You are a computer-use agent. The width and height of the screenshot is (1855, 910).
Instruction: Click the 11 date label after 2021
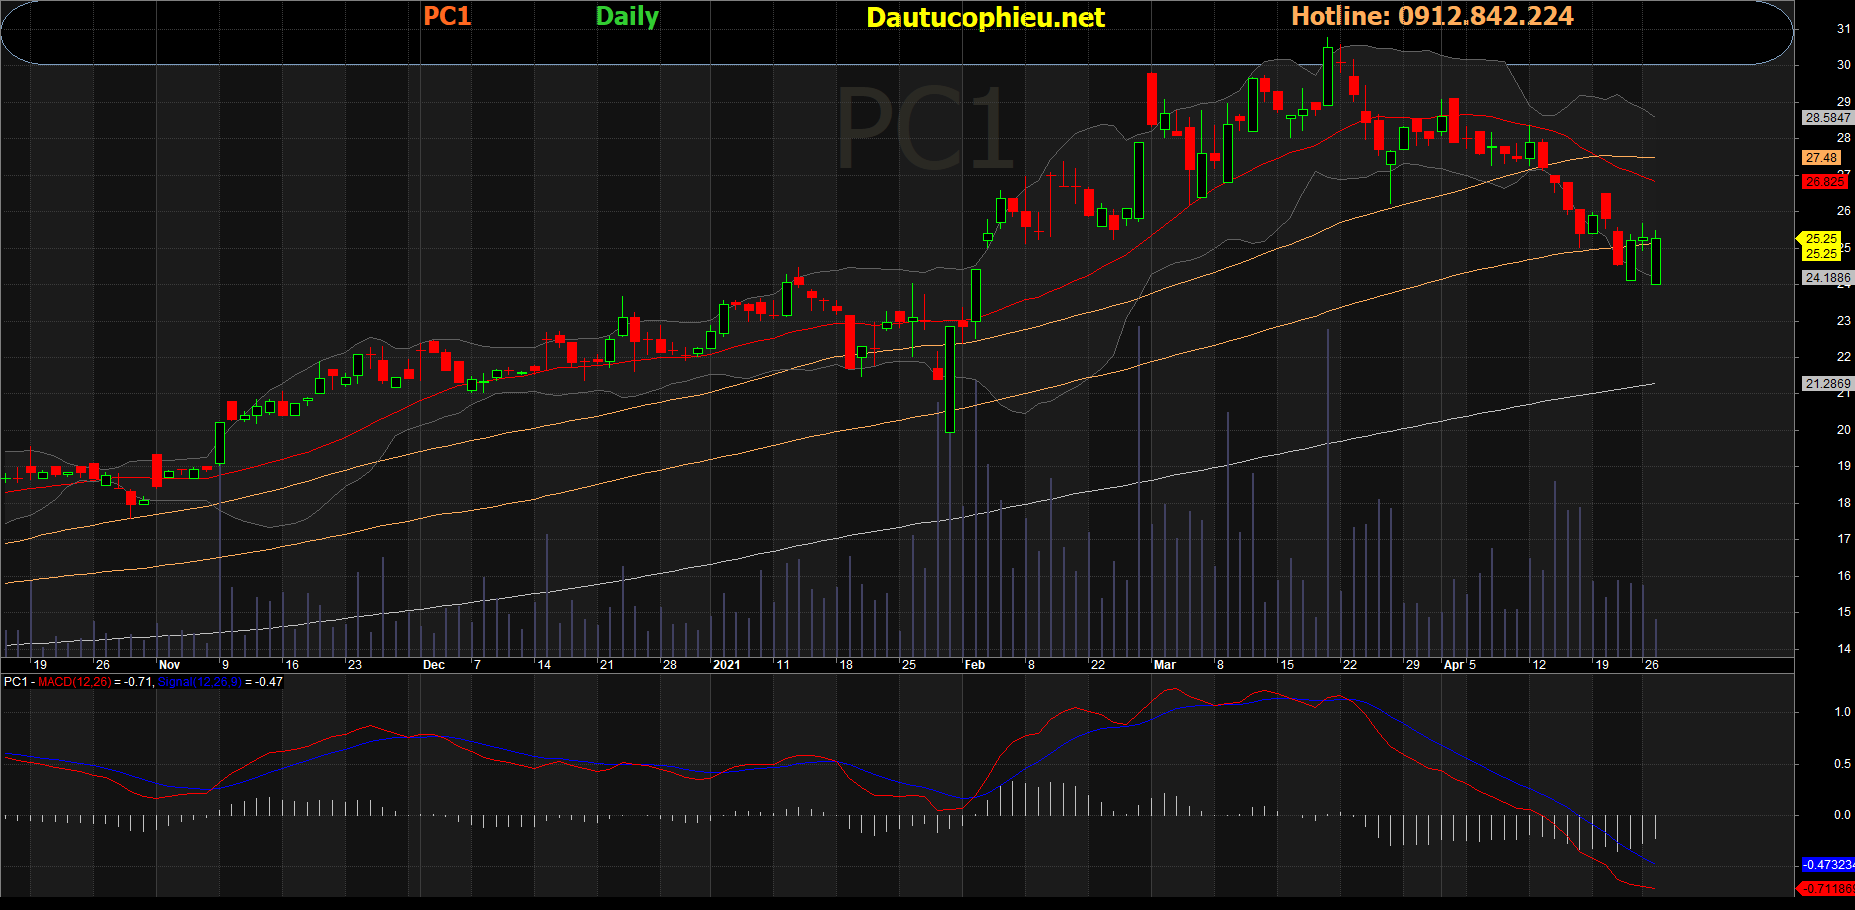coord(782,665)
